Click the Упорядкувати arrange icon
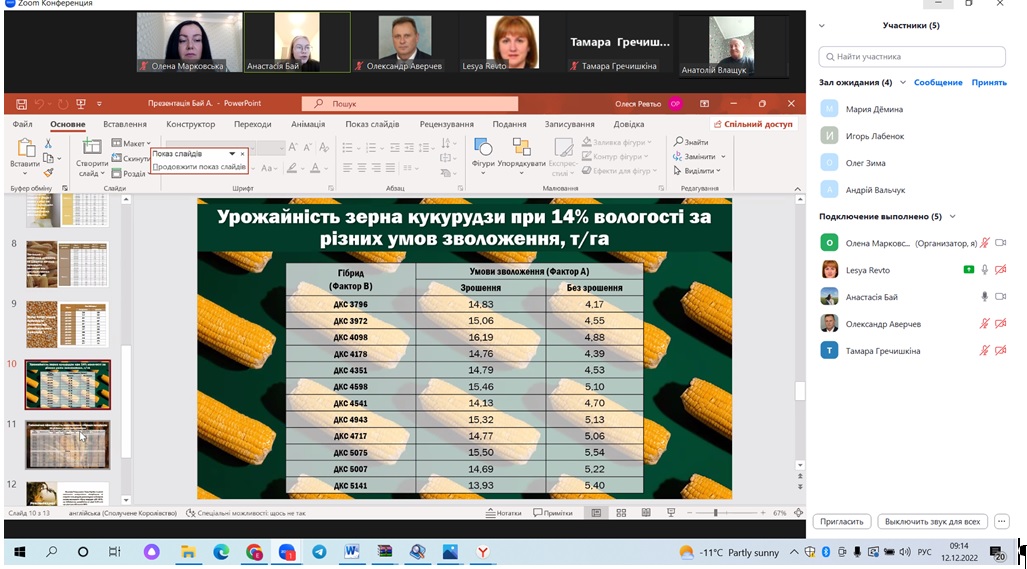Image resolution: width=1027 pixels, height=569 pixels. (521, 147)
